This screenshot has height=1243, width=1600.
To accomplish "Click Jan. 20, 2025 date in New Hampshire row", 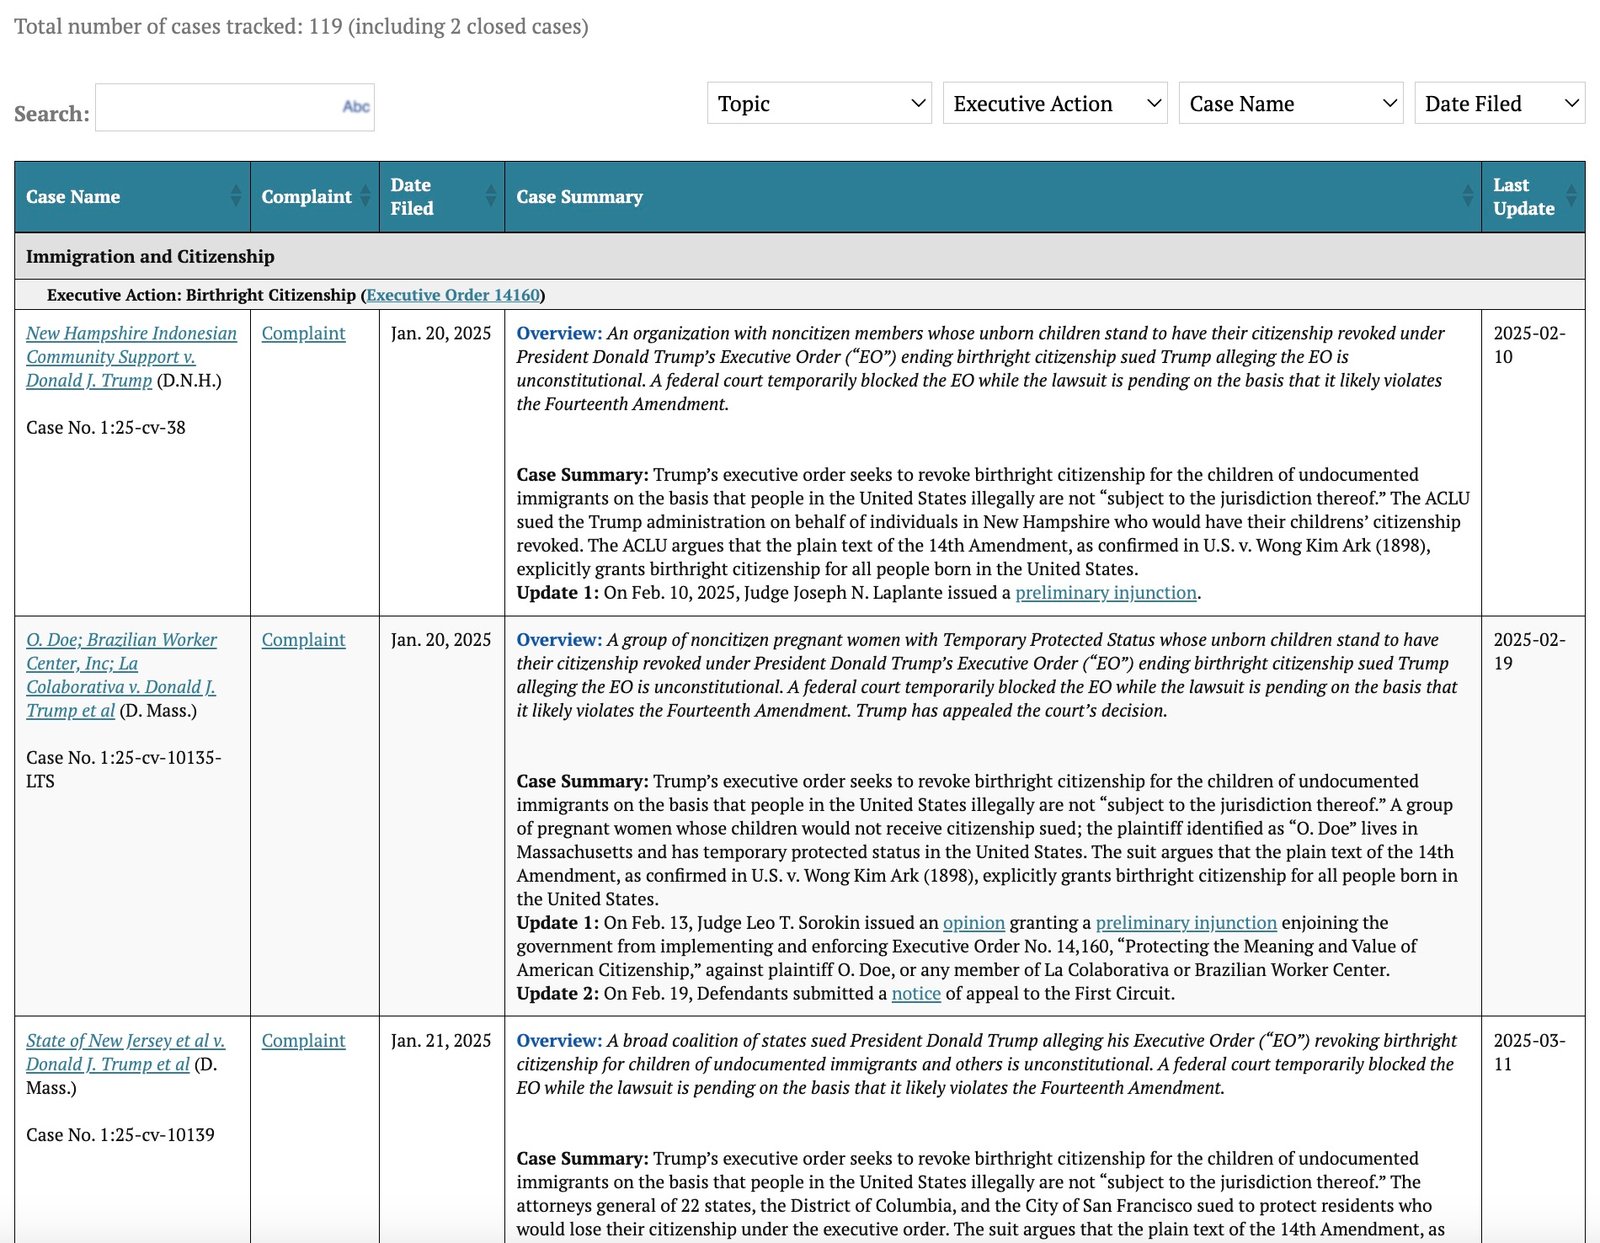I will click(441, 333).
